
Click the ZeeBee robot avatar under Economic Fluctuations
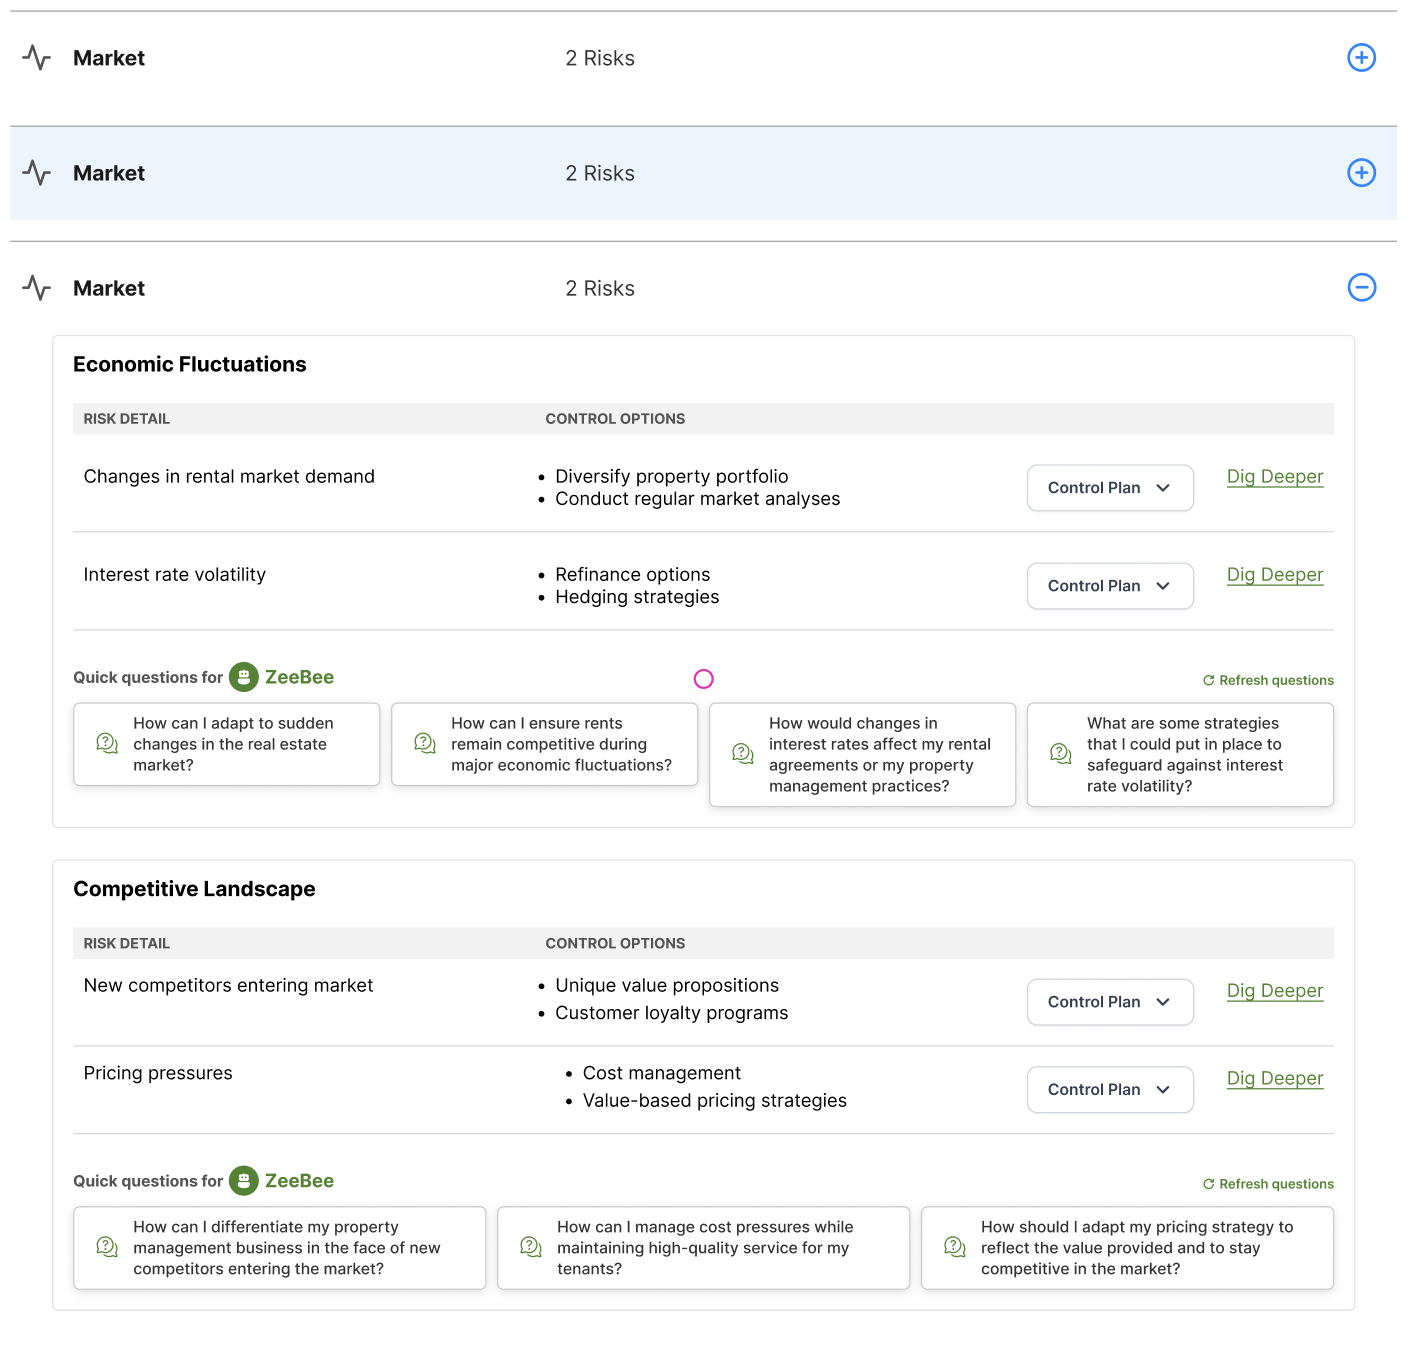pos(244,677)
